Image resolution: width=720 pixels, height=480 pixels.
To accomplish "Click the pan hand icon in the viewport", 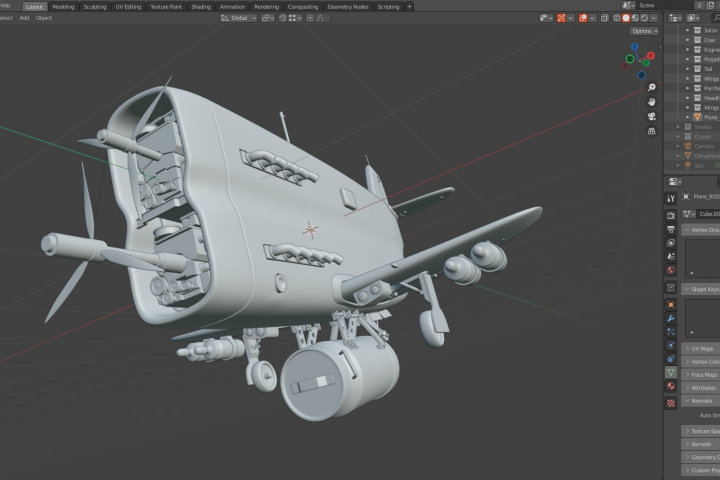I will tap(652, 102).
